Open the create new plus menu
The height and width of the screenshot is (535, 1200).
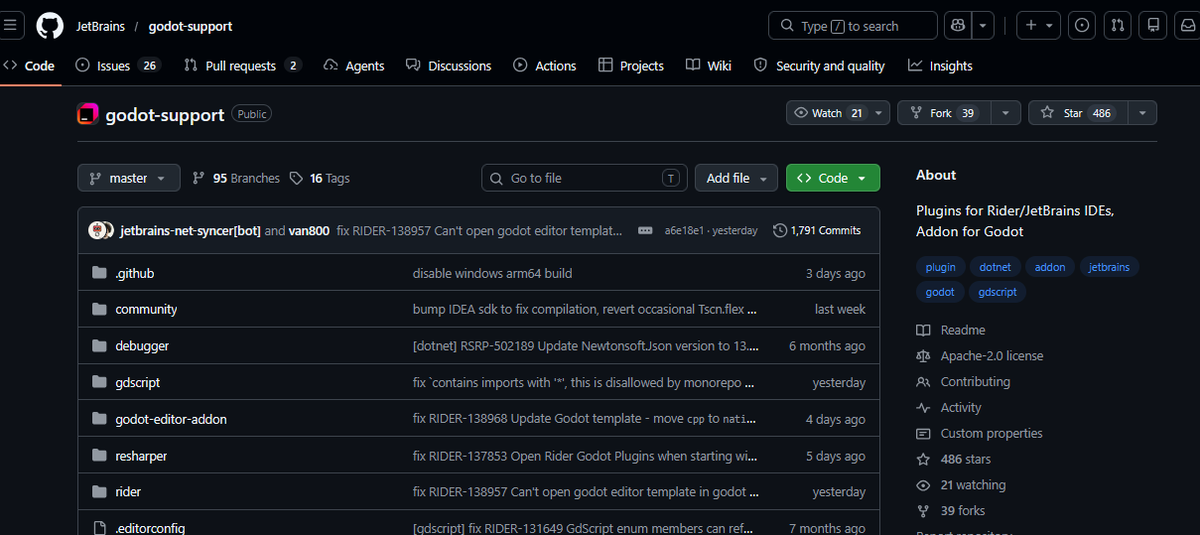tap(1040, 26)
